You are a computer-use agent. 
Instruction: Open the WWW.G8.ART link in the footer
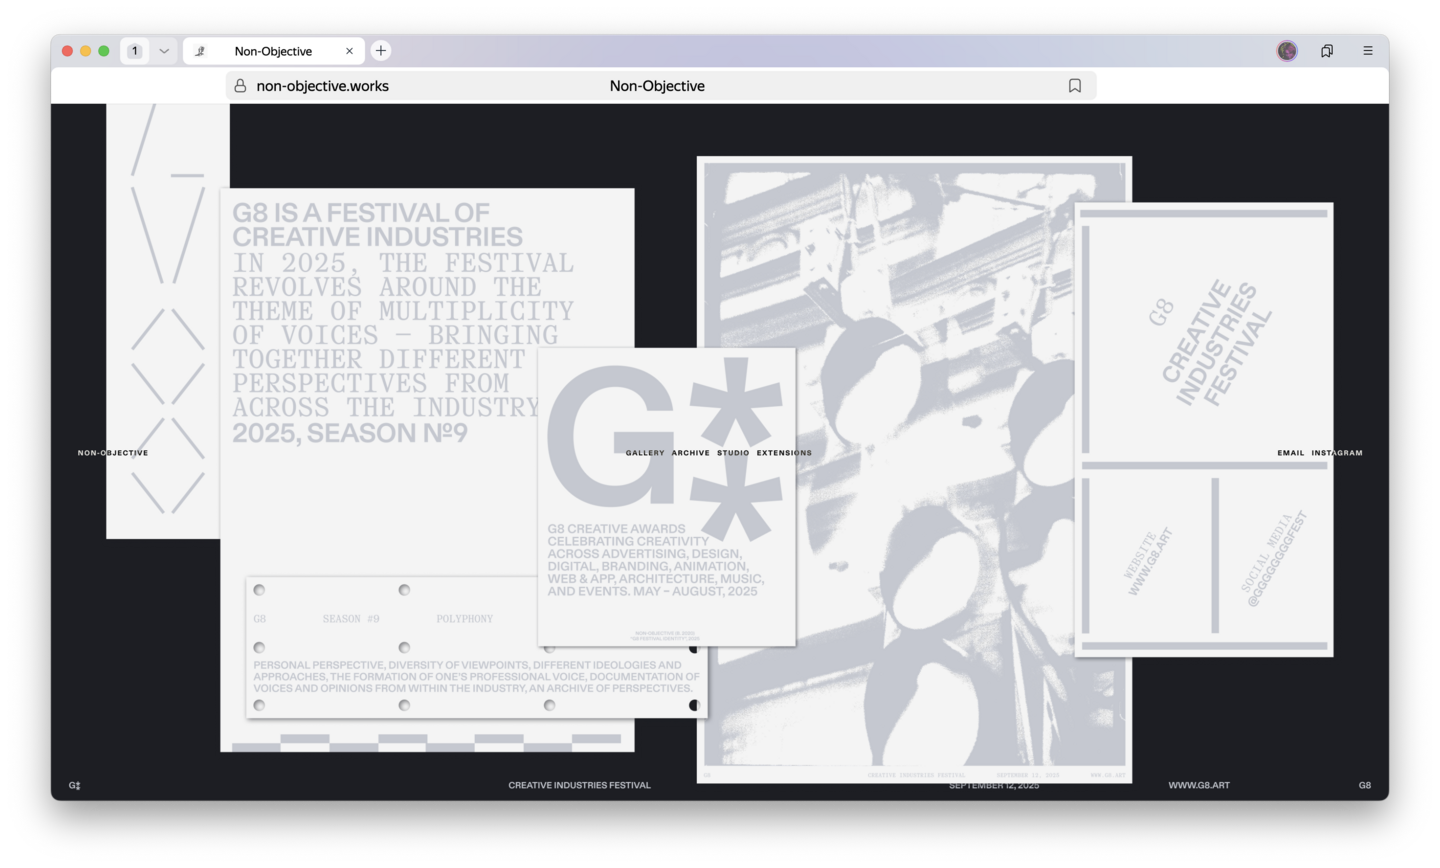1199,785
